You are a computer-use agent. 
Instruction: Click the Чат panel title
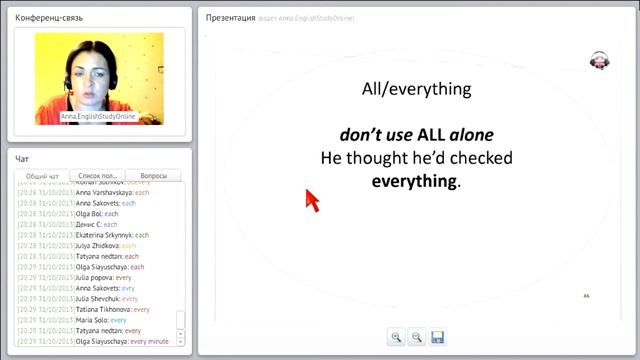[22, 159]
